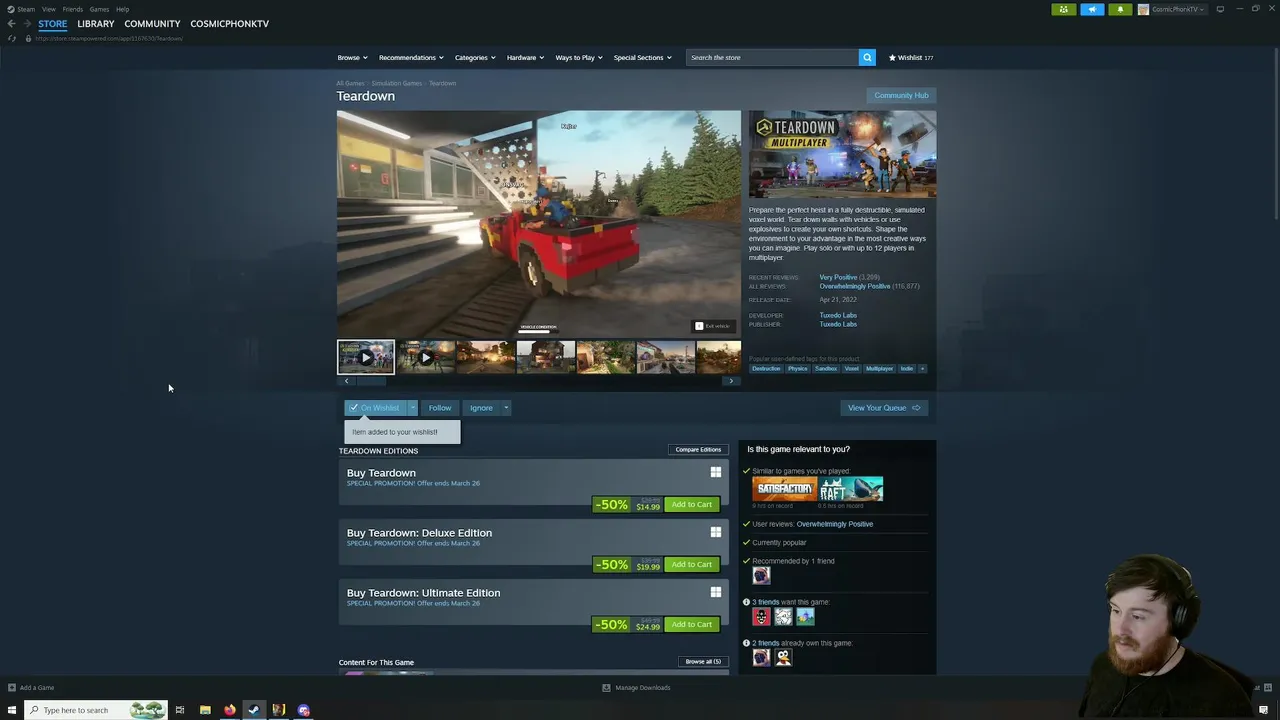Go back with the navigation back arrow
1280x720 pixels.
point(11,24)
